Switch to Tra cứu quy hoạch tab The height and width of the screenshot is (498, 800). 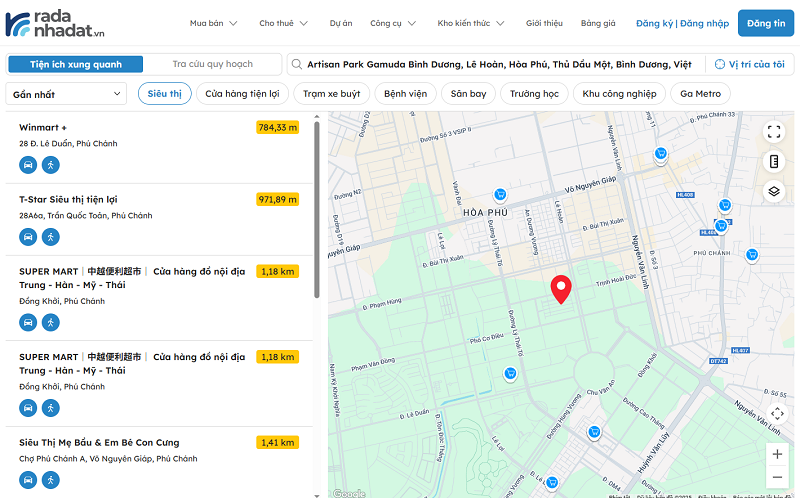(212, 64)
